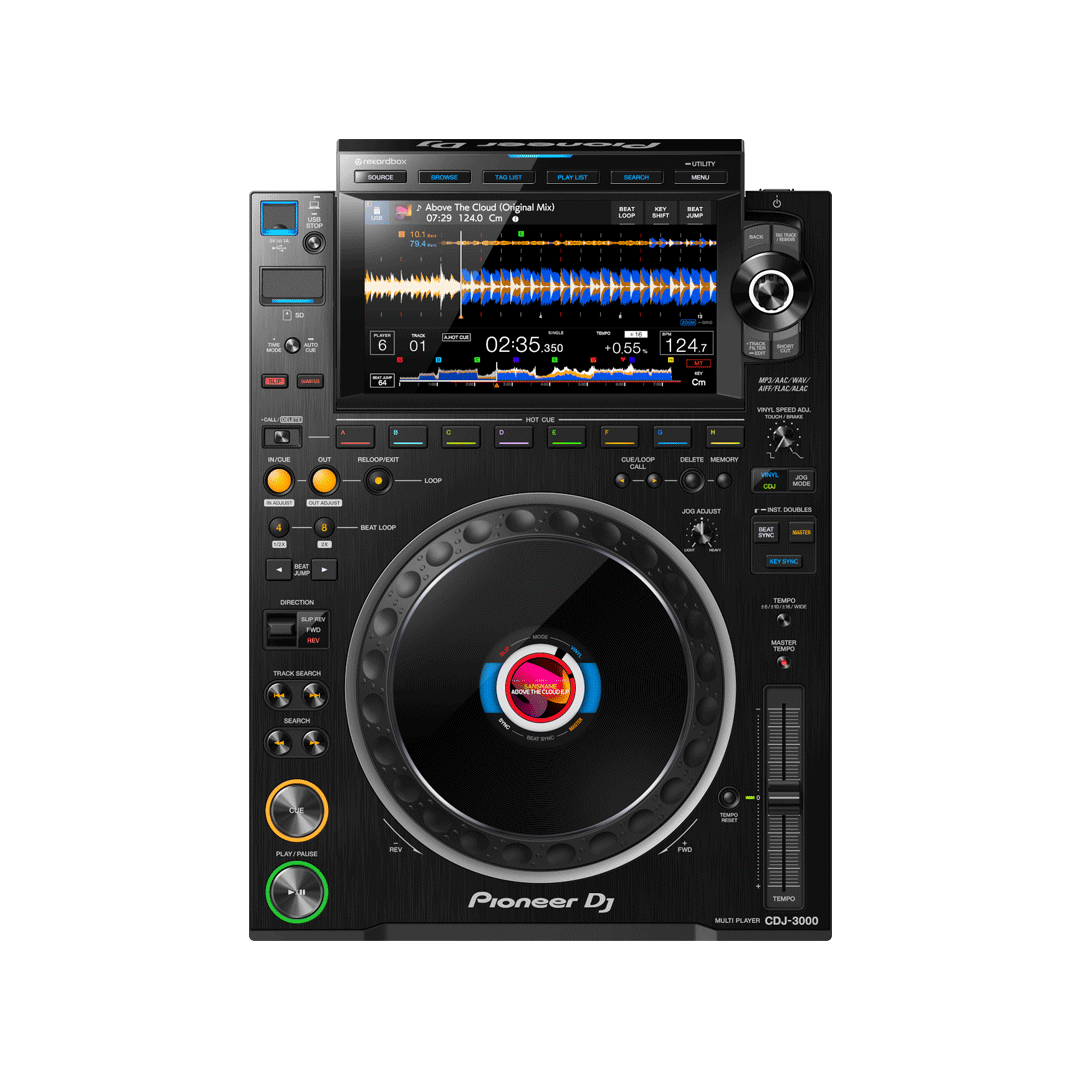Call next cue with right CUE/LOOP CALL arrow
The image size is (1080, 1080).
pos(654,481)
